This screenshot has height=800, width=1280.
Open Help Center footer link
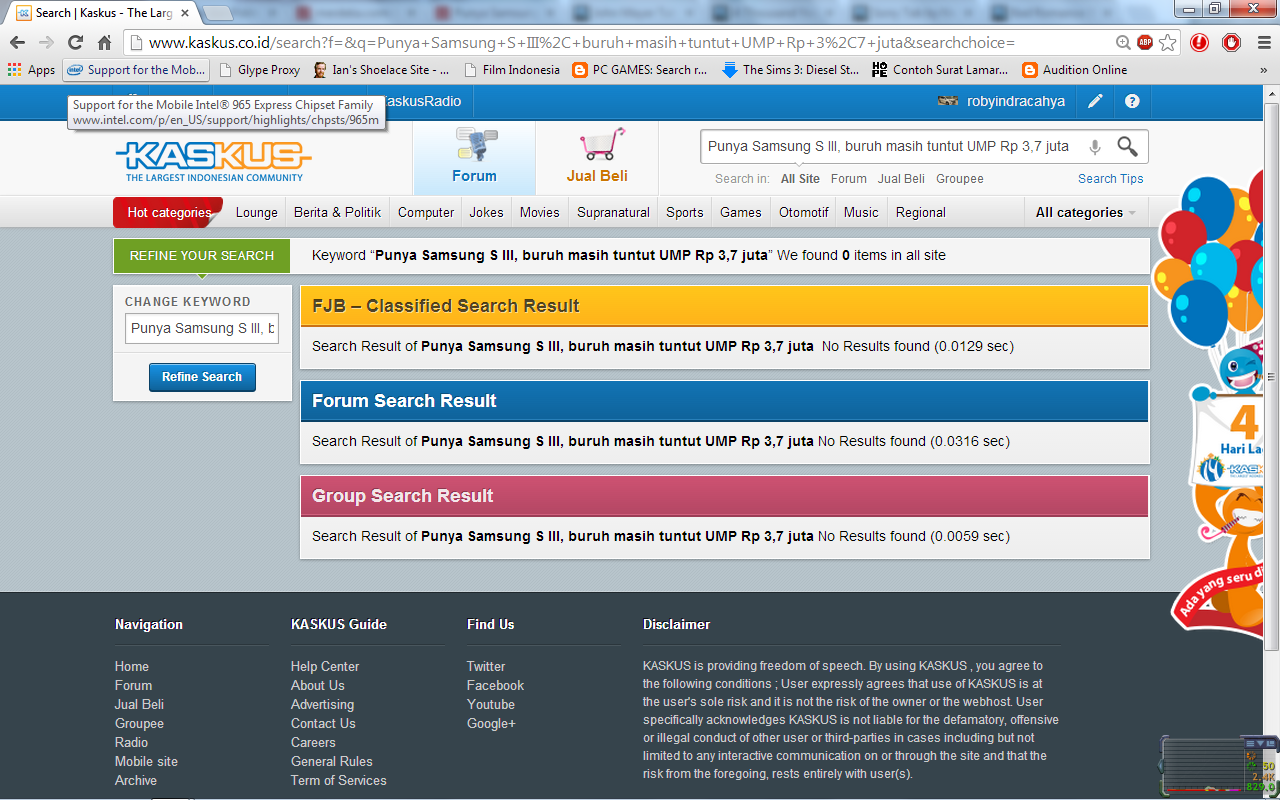325,666
